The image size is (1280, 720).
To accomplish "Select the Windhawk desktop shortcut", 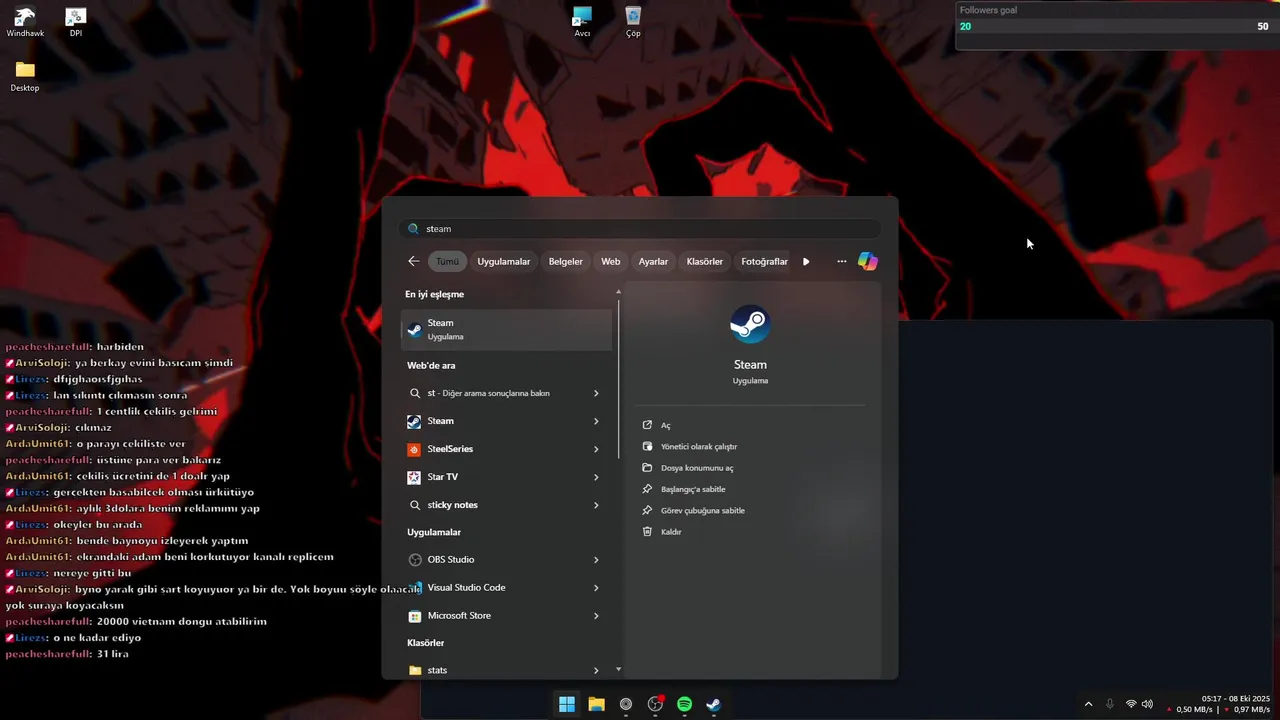I will pyautogui.click(x=25, y=22).
